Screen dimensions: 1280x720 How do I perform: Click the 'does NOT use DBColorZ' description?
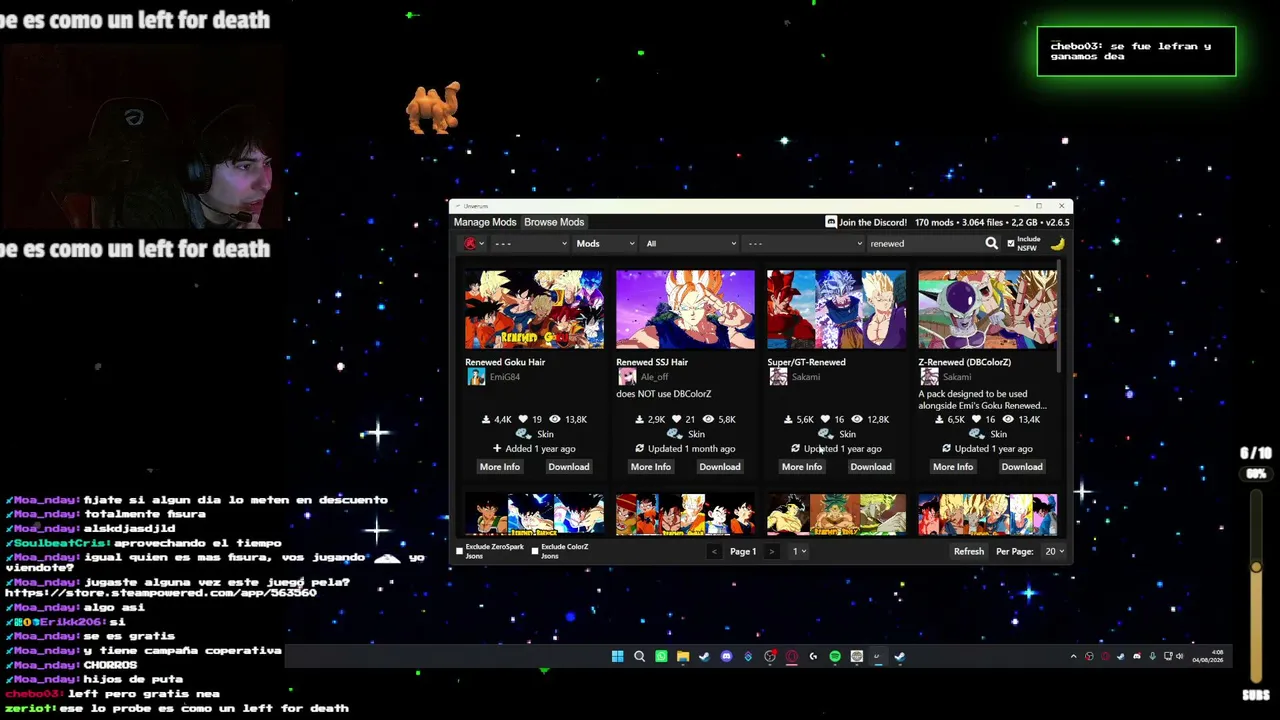(664, 394)
